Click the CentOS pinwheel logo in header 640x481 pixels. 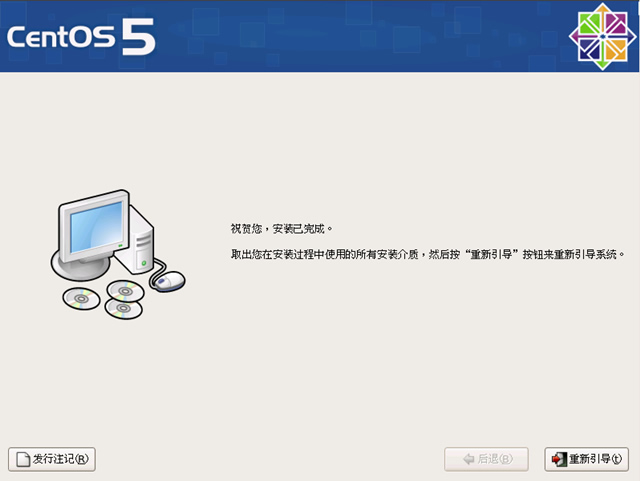pos(602,37)
